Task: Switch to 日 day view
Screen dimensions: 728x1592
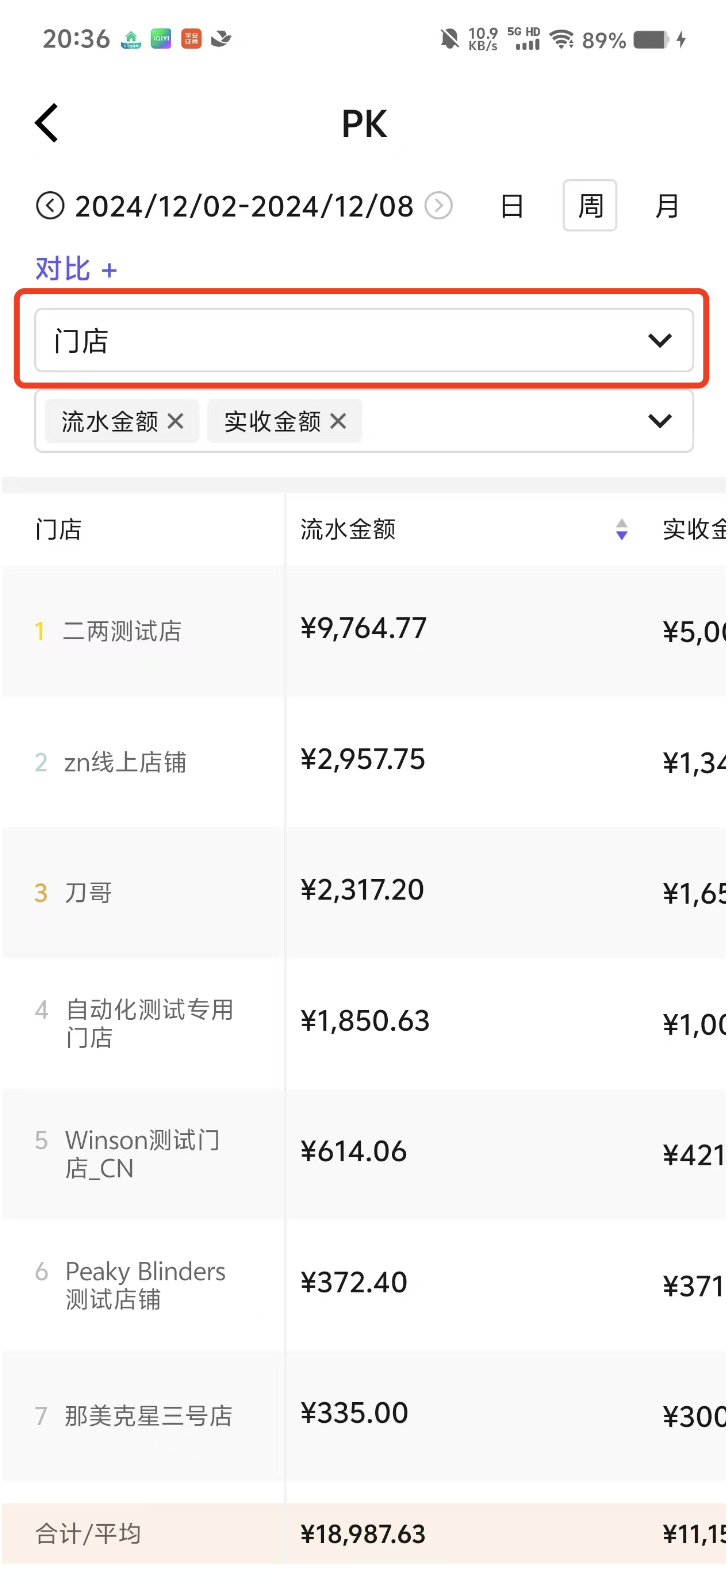Action: pos(512,206)
